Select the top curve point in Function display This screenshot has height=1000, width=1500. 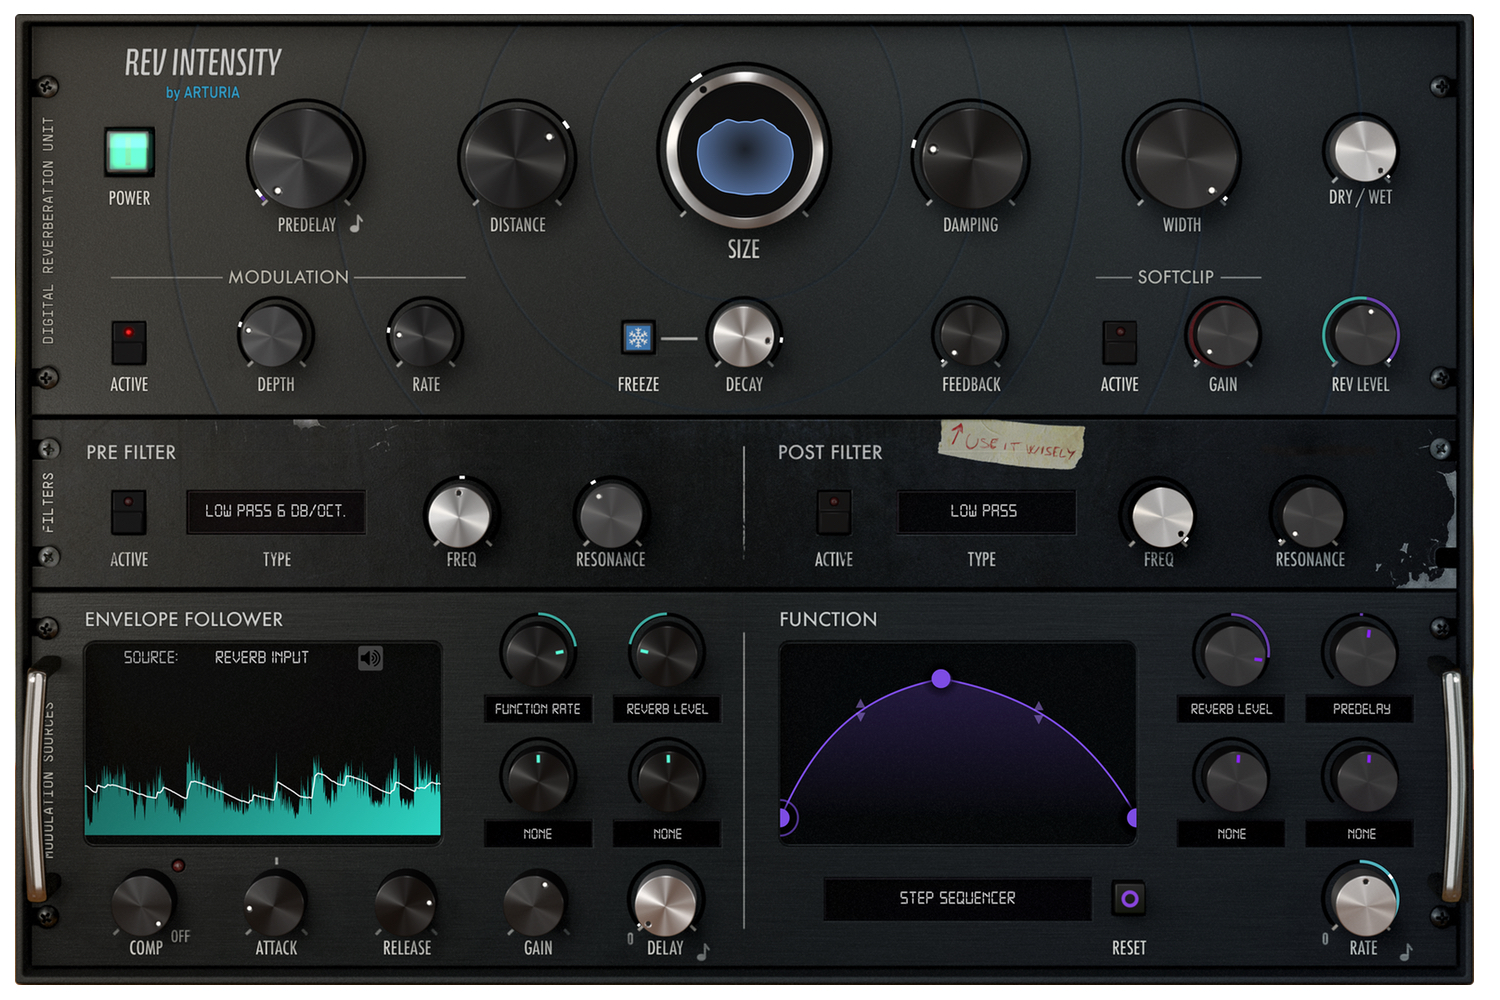point(941,679)
